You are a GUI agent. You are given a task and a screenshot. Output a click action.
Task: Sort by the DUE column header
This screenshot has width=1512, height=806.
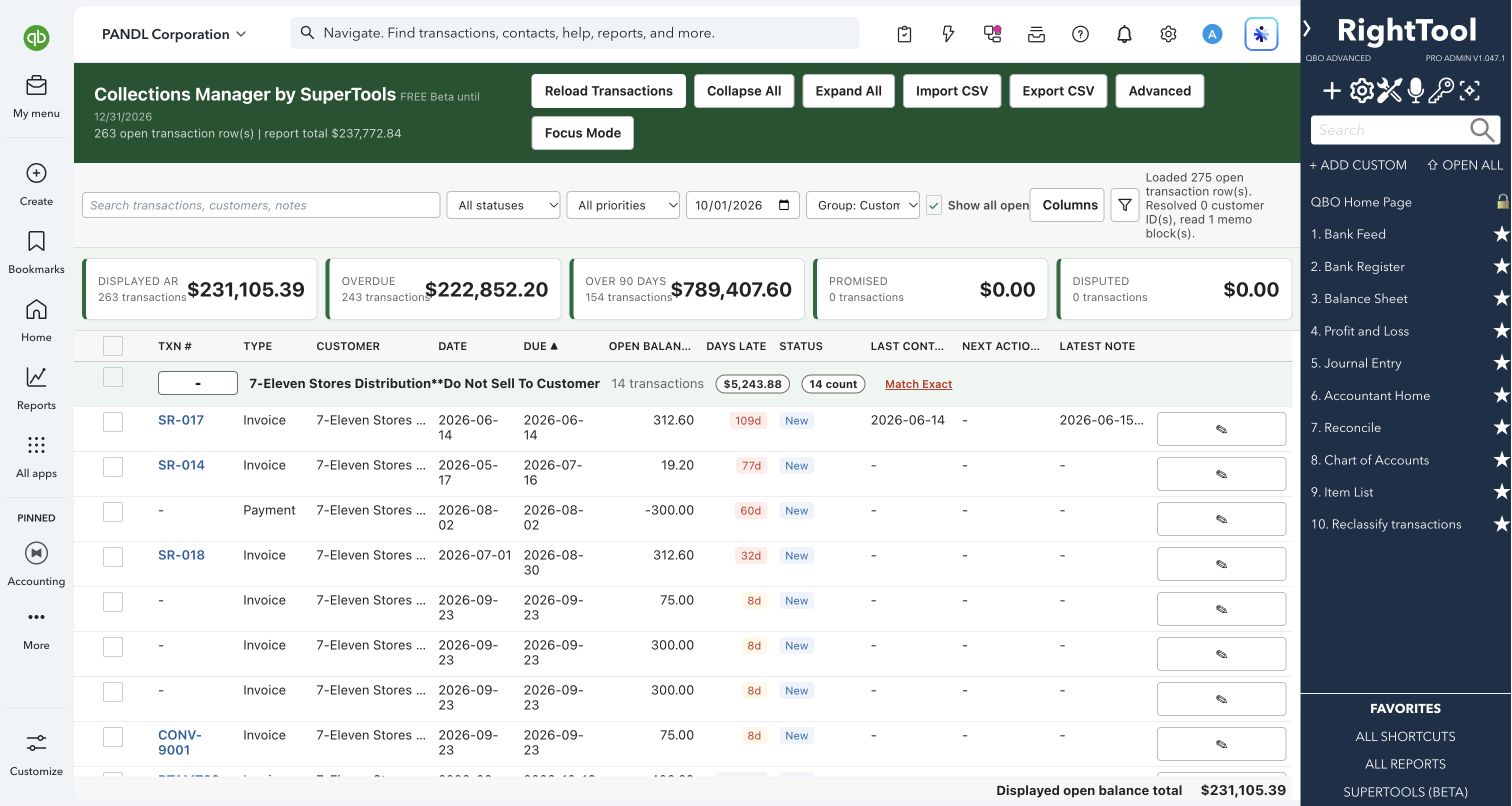tap(540, 346)
